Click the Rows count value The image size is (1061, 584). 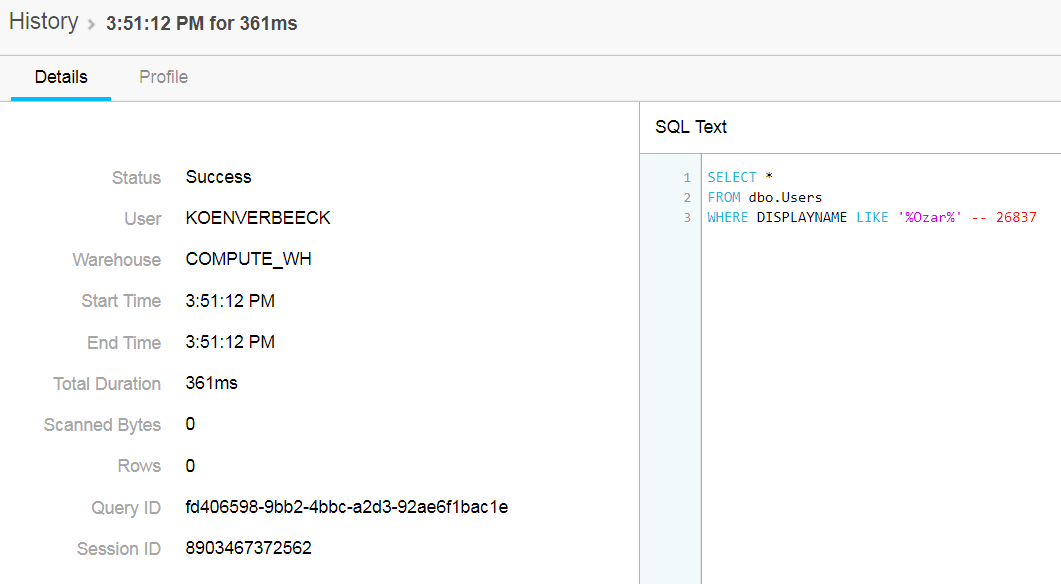click(x=189, y=465)
